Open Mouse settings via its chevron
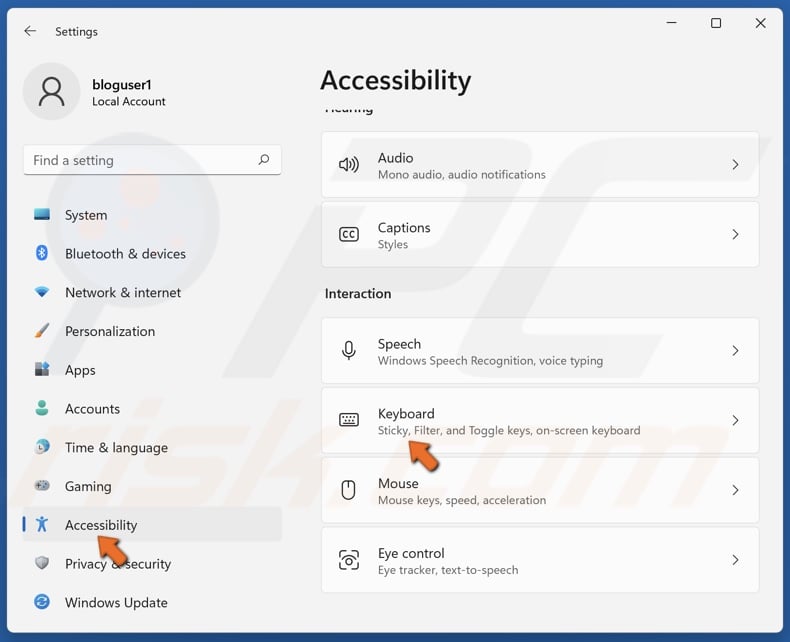Image resolution: width=790 pixels, height=642 pixels. [x=735, y=490]
